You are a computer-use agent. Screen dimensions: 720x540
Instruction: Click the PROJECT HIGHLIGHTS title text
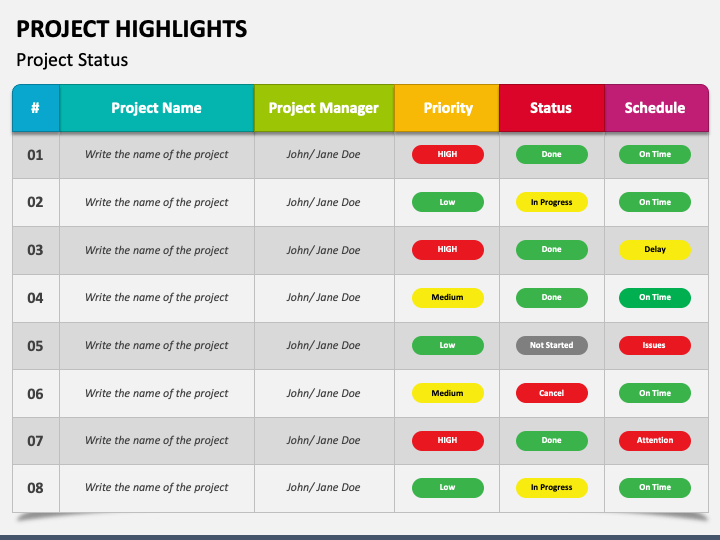coord(132,29)
